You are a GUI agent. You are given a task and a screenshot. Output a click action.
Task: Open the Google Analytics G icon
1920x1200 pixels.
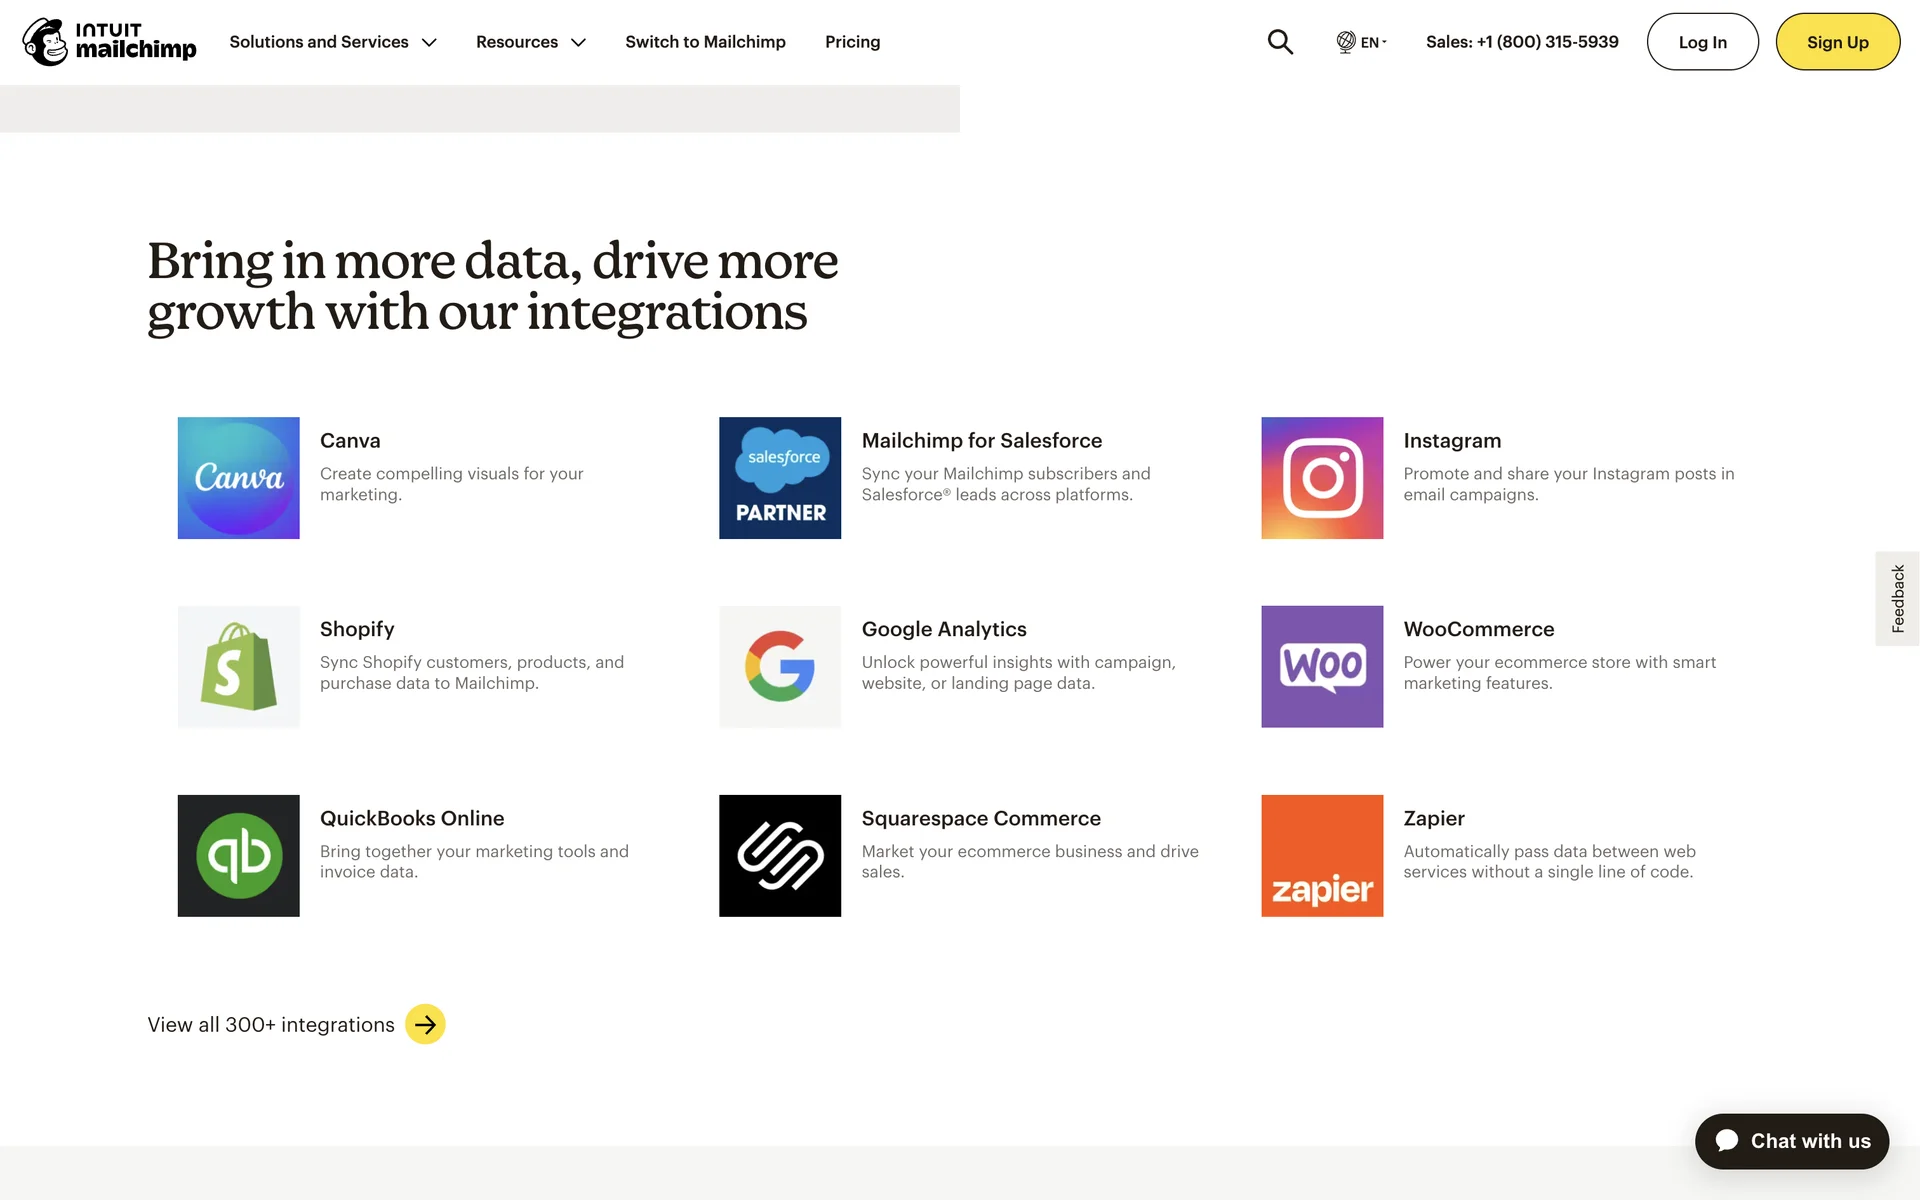click(x=780, y=666)
